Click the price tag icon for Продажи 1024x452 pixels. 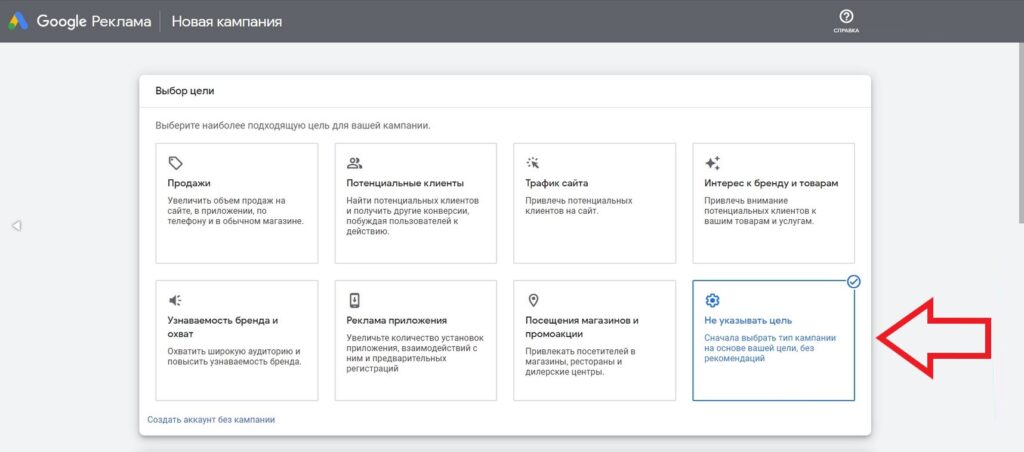click(x=175, y=163)
